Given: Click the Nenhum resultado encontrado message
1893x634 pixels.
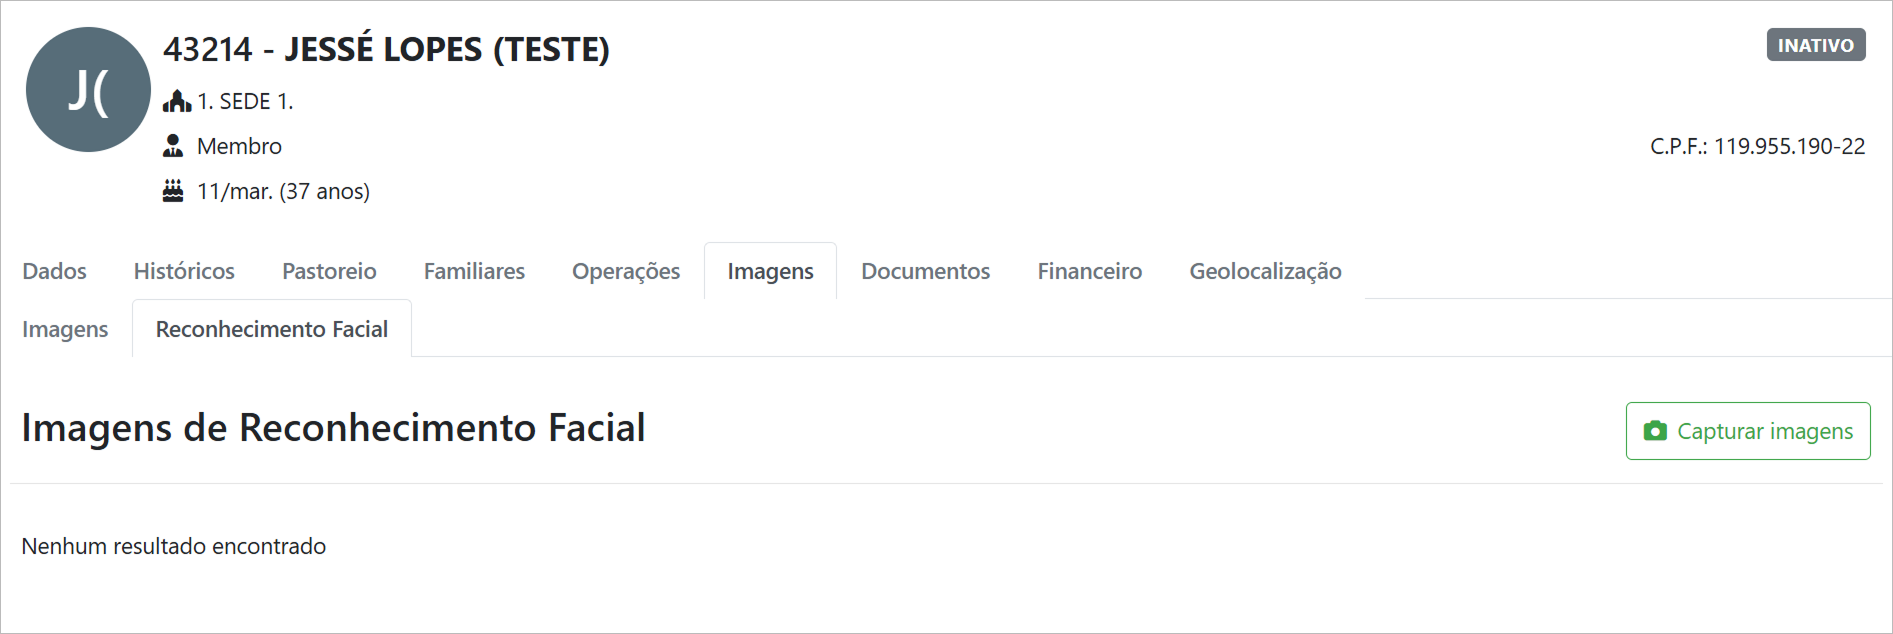Looking at the screenshot, I should pyautogui.click(x=174, y=546).
